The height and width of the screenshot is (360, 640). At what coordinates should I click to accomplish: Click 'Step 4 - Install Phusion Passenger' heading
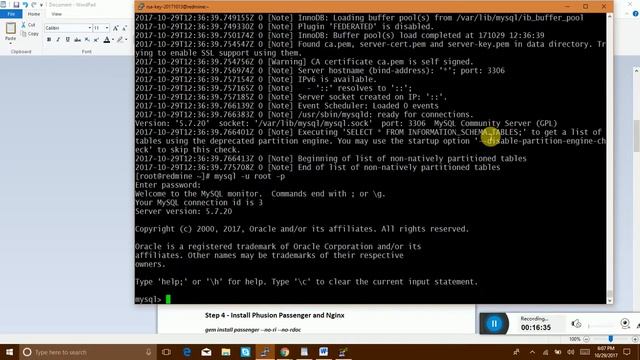(274, 315)
